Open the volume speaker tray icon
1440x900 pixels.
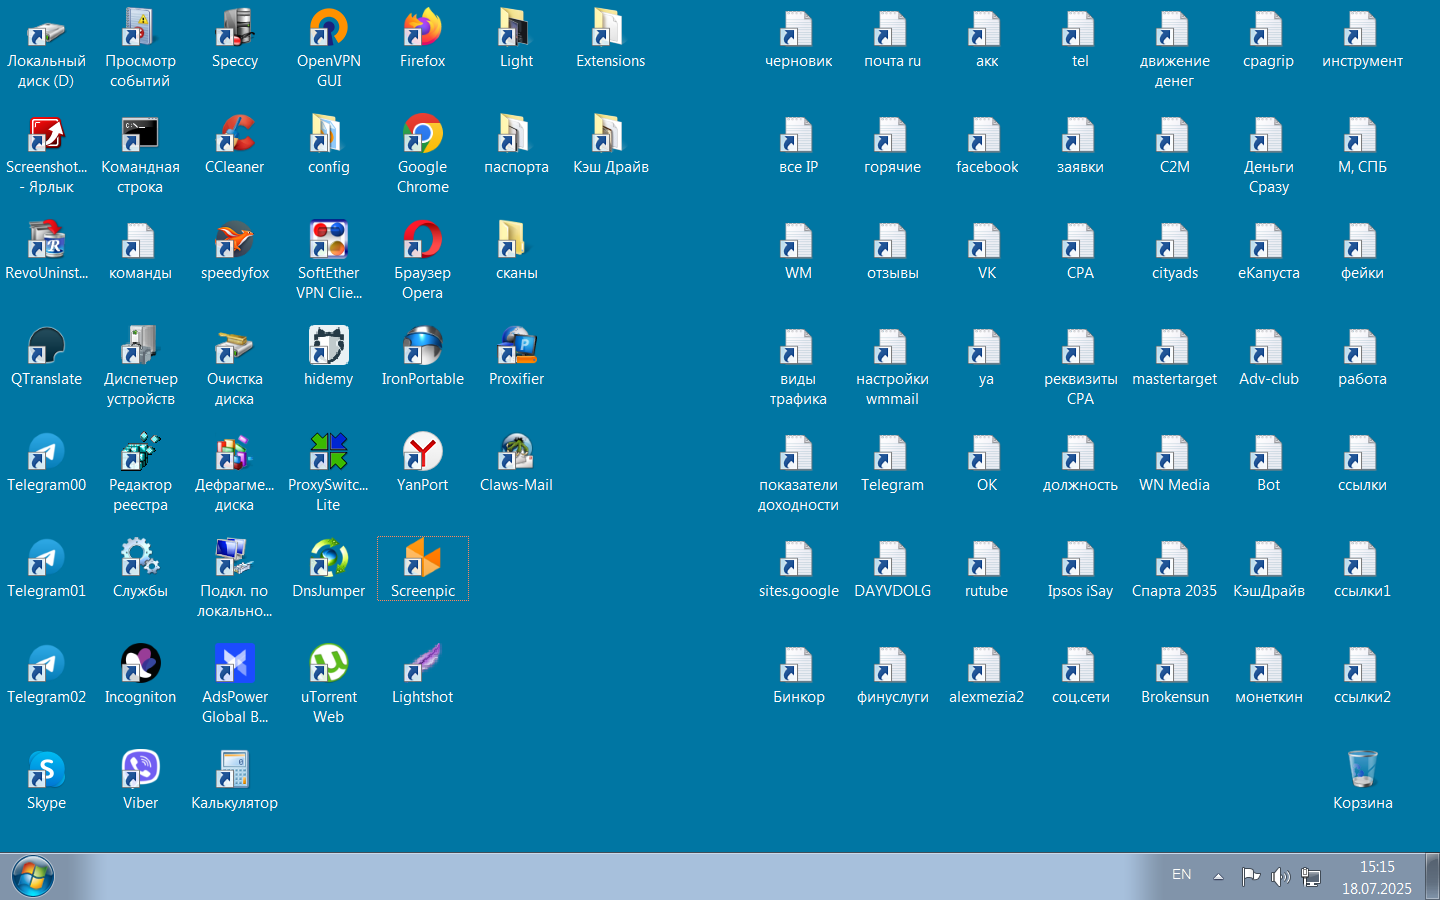click(1280, 877)
